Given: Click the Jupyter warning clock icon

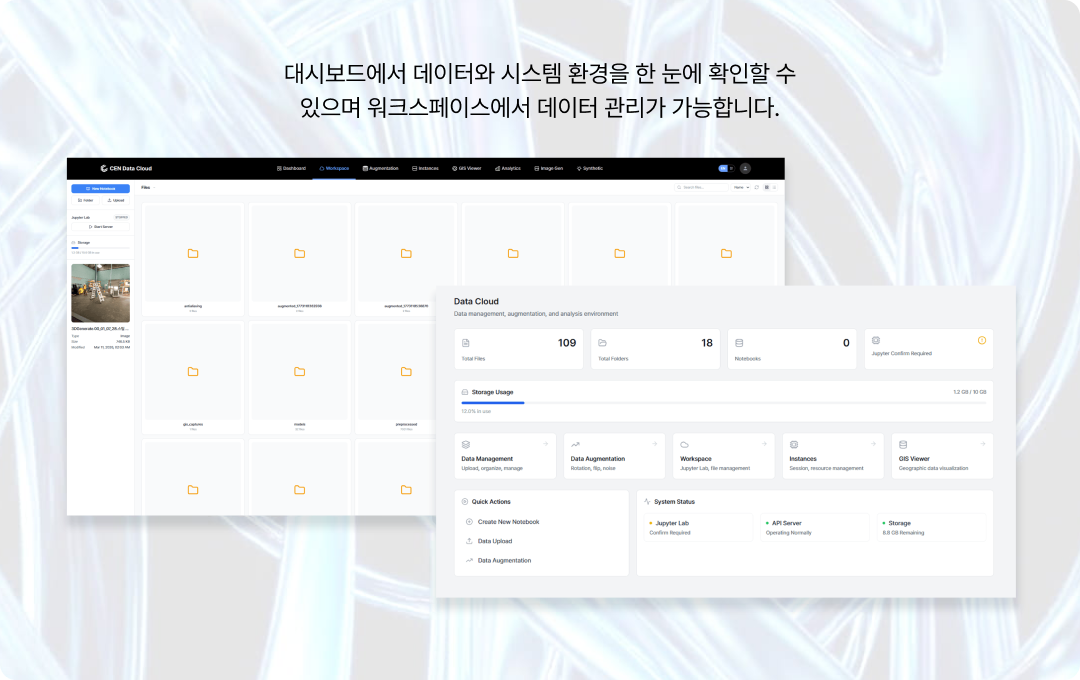Looking at the screenshot, I should pos(982,340).
